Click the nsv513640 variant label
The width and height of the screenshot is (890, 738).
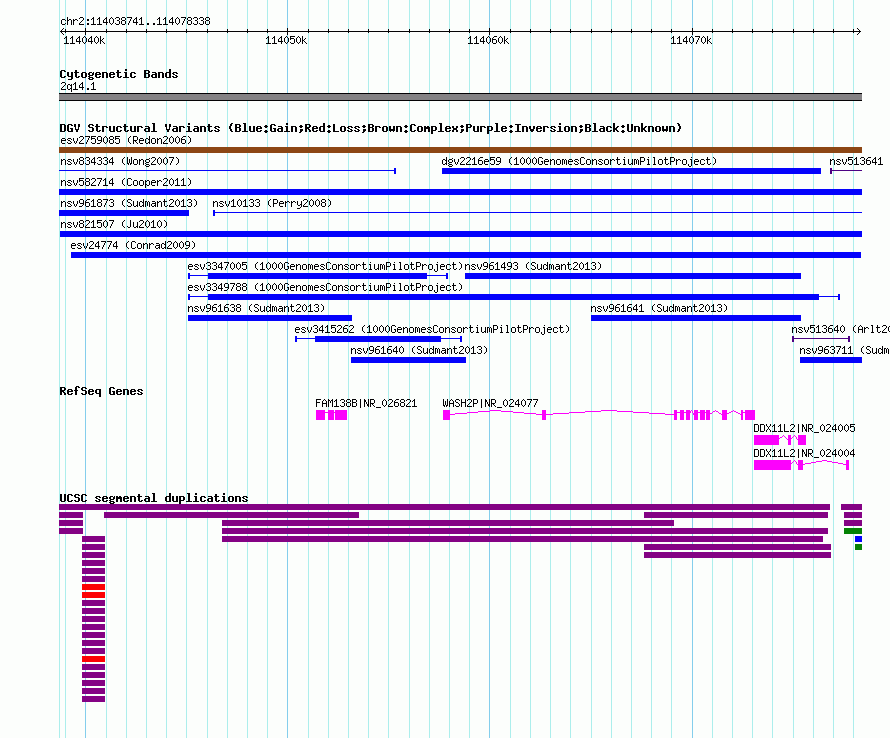click(x=841, y=329)
